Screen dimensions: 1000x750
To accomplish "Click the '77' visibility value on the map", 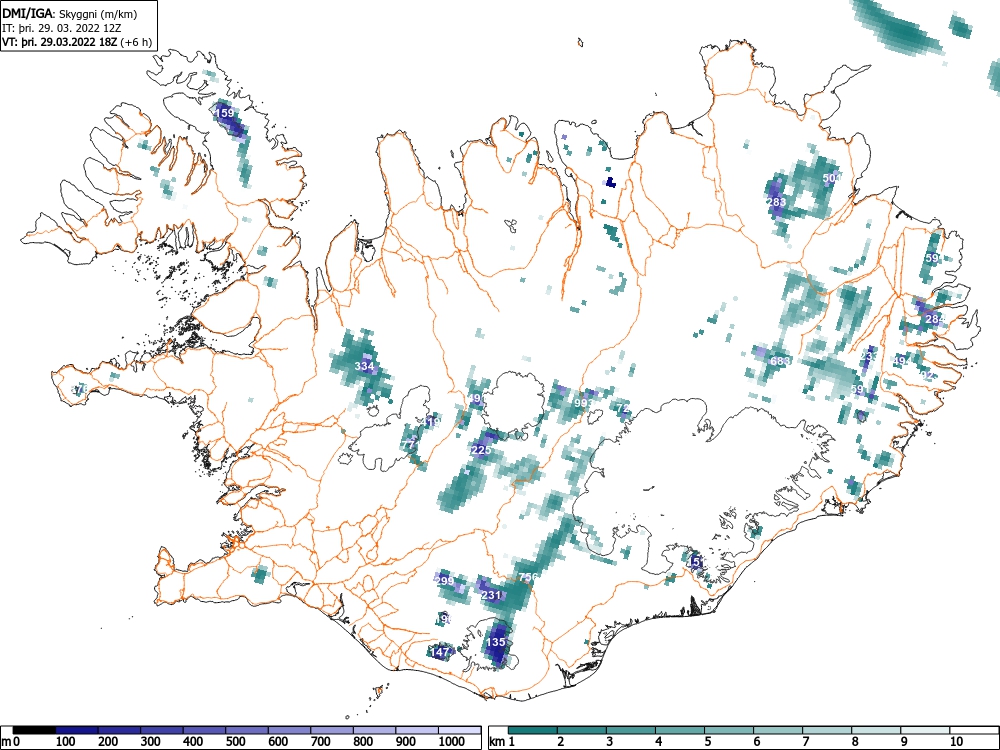I will 409,445.
